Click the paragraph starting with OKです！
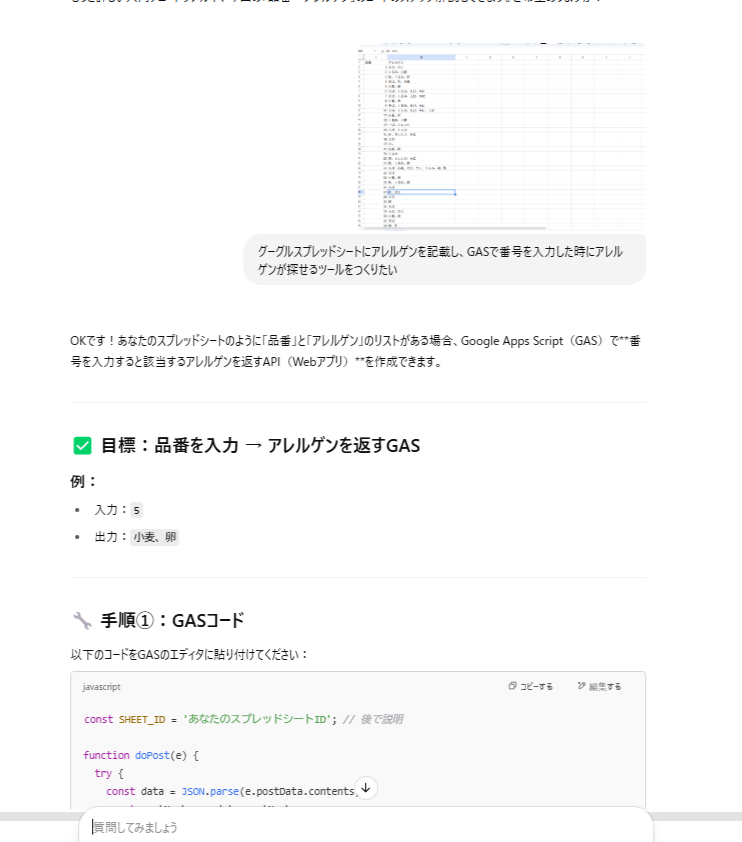 [355, 351]
